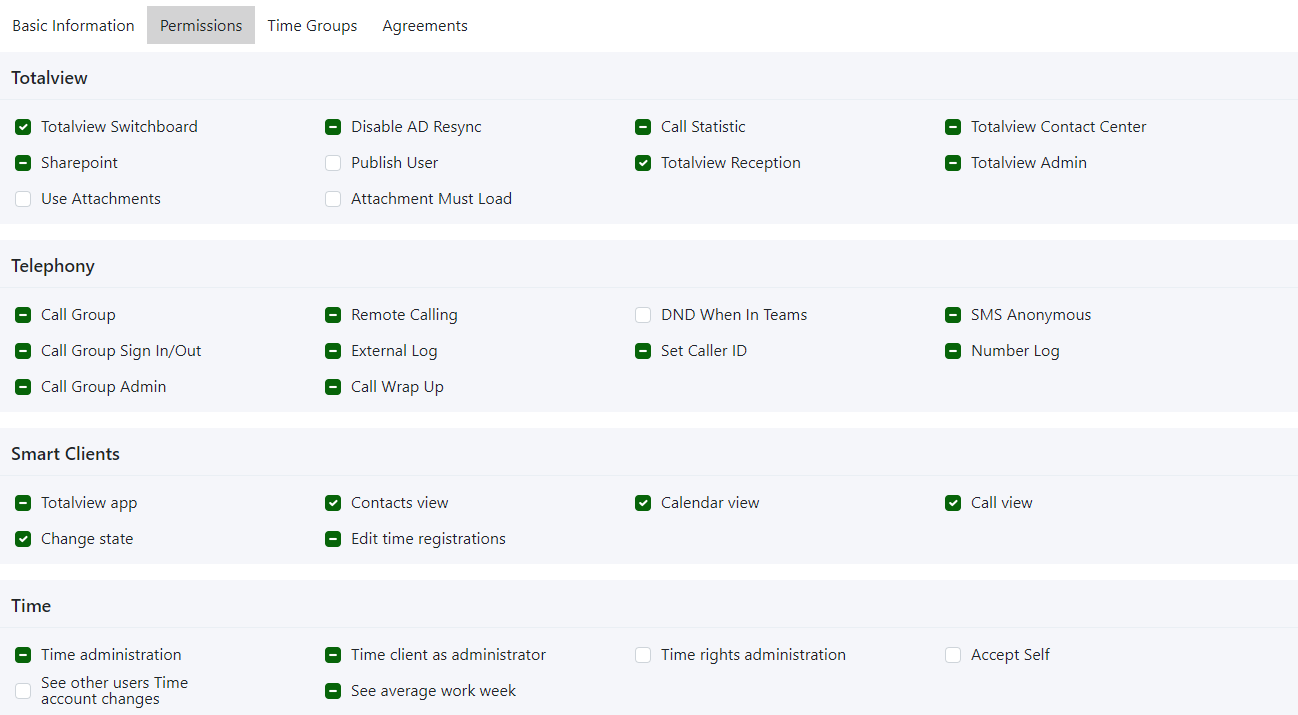This screenshot has width=1298, height=715.
Task: Open the Basic Information tab
Action: [x=73, y=25]
